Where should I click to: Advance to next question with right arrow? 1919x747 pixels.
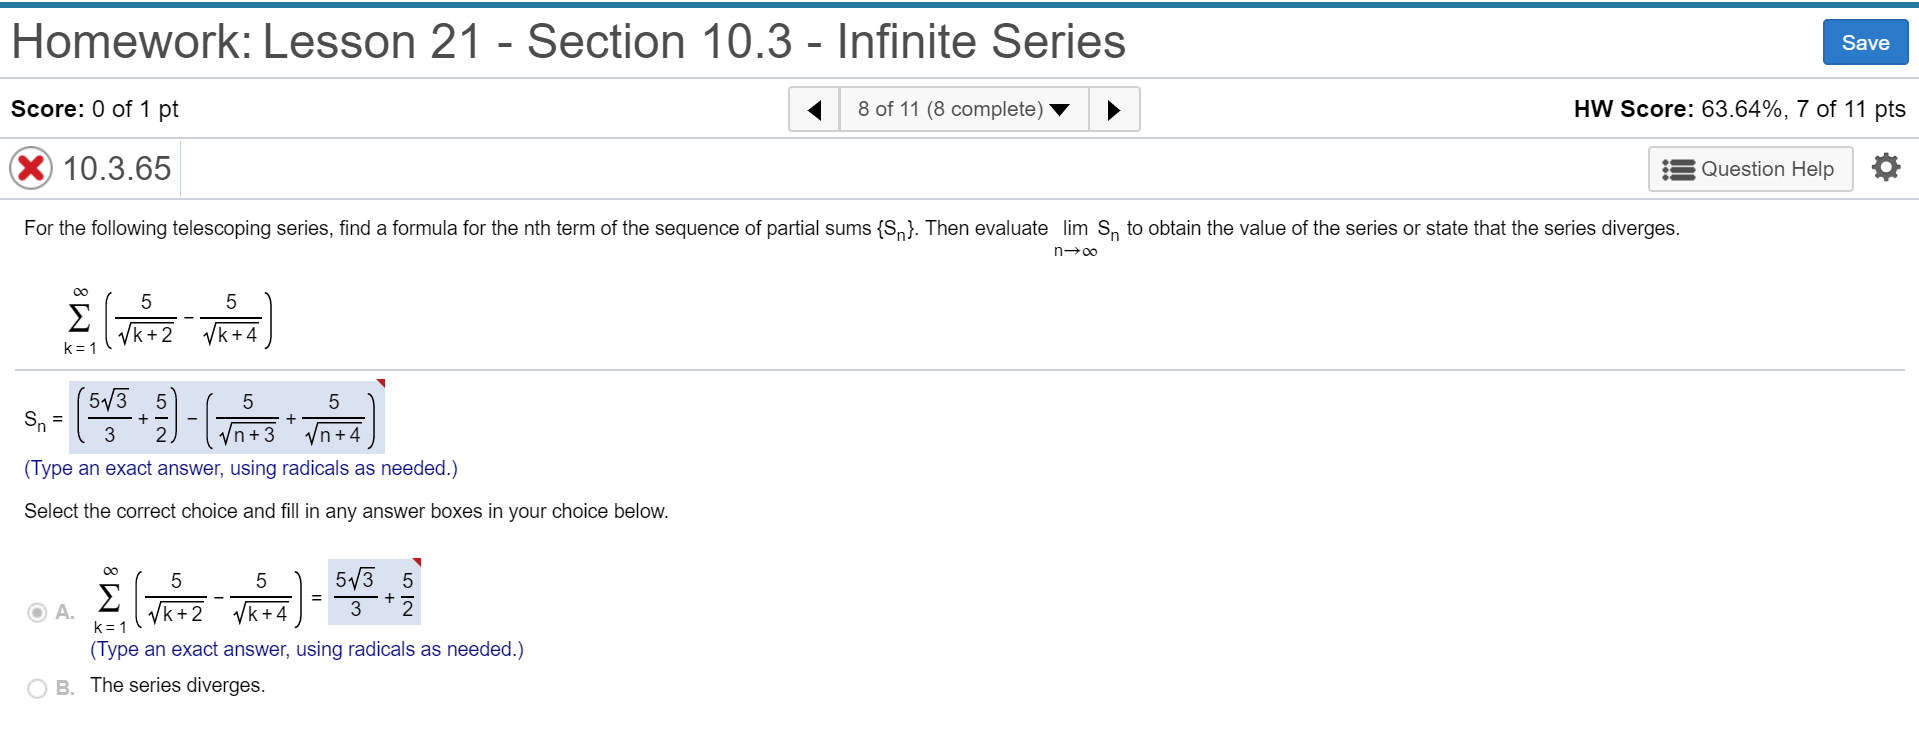point(1114,109)
